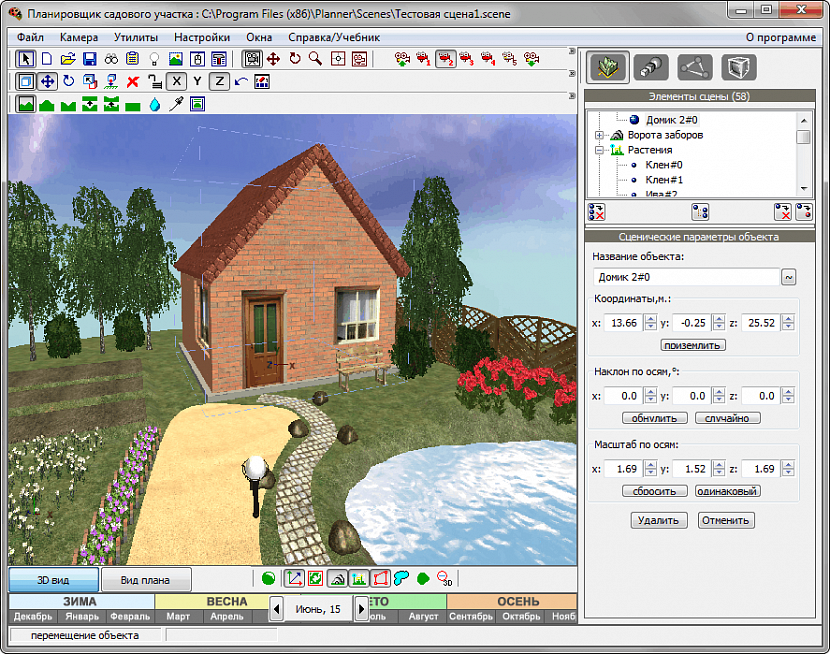This screenshot has height=654, width=830.
Task: Open the dropdown next to object name field
Action: (789, 277)
